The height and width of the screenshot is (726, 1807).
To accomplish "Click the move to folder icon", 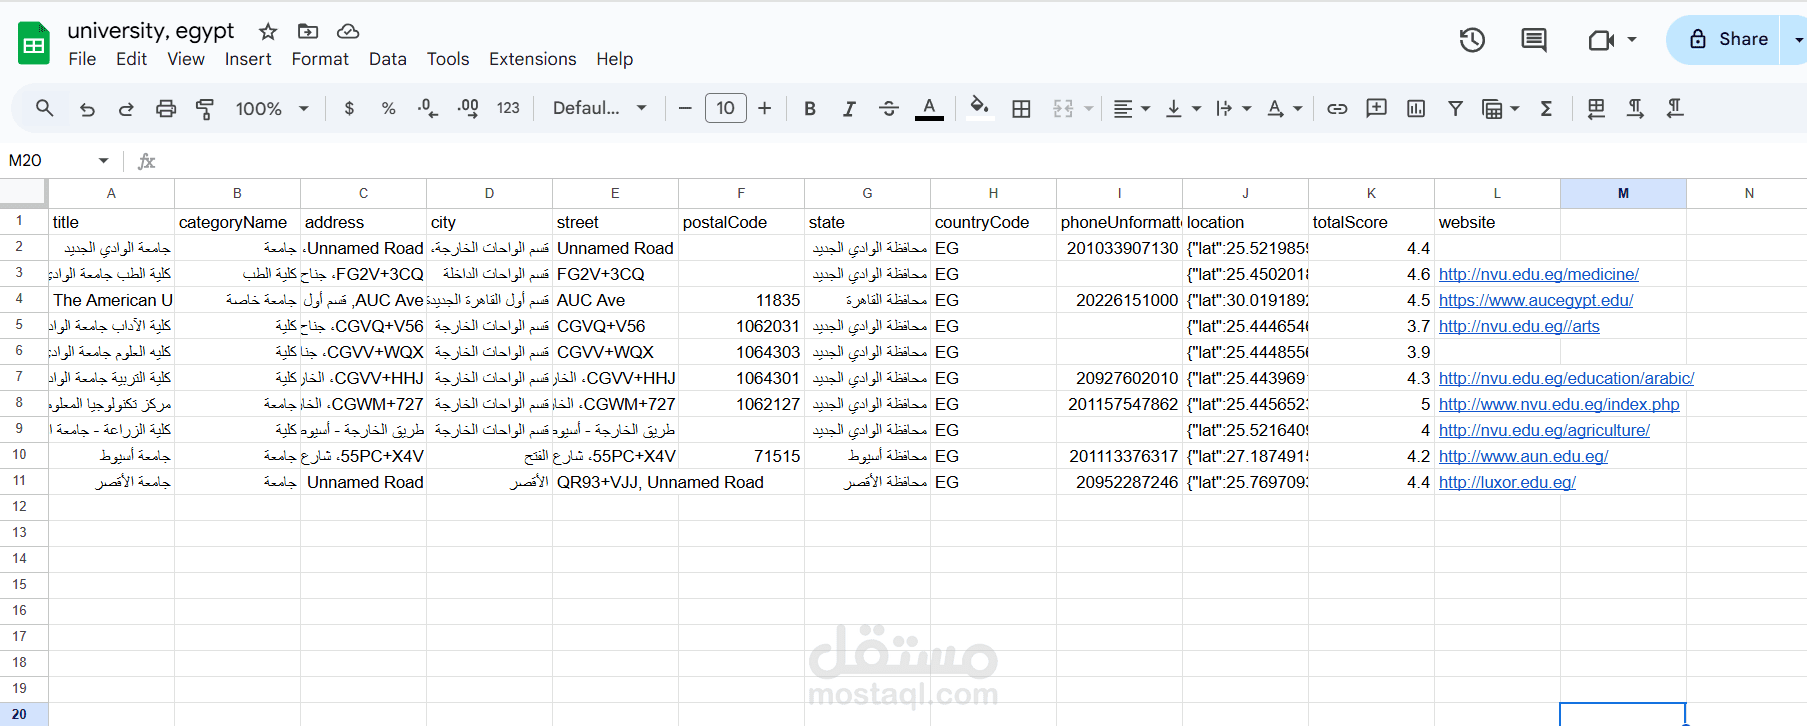I will point(308,31).
